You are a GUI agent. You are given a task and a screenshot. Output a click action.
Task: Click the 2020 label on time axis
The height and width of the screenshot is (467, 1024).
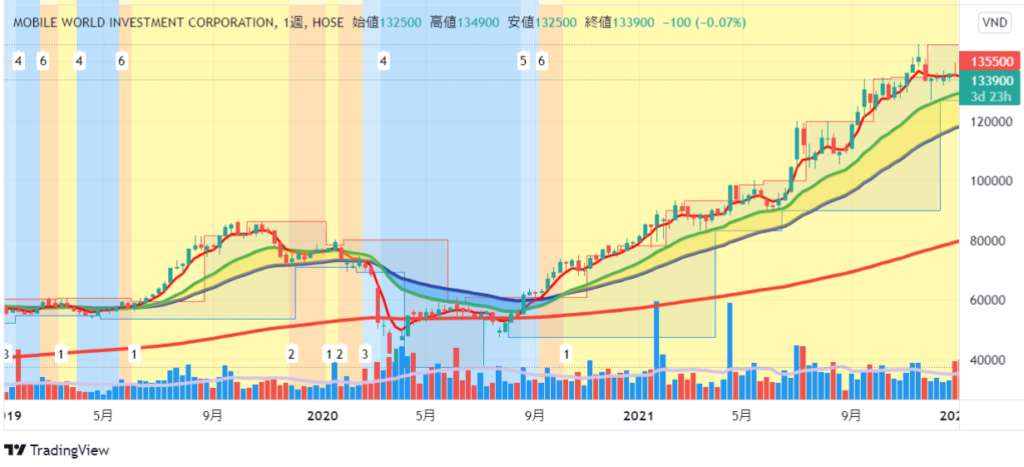tap(321, 414)
